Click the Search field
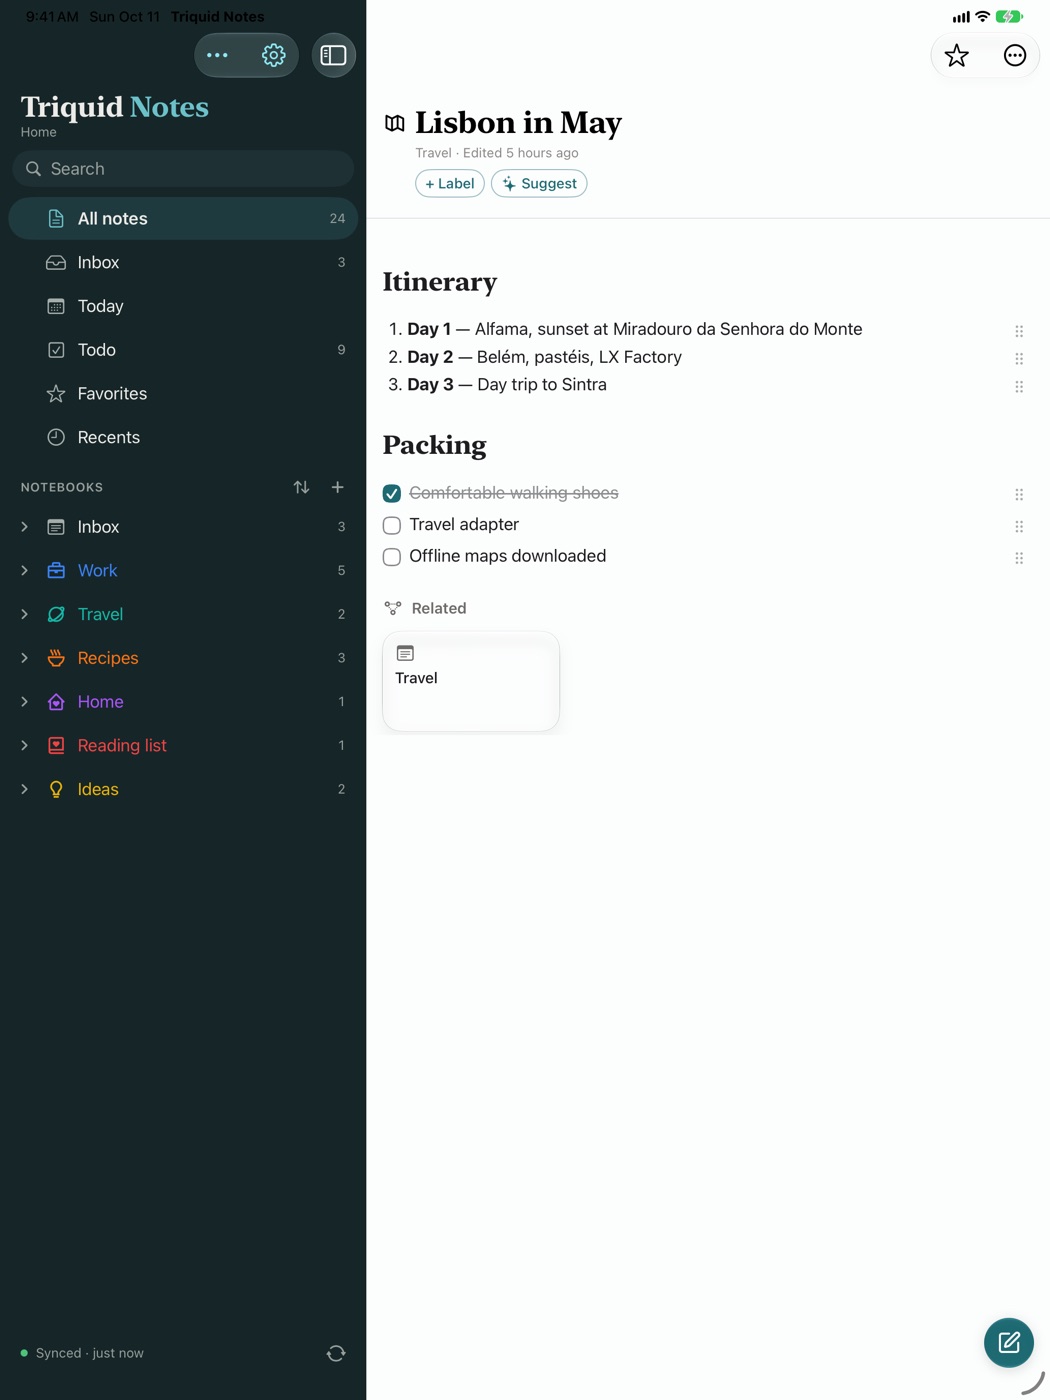 183,169
